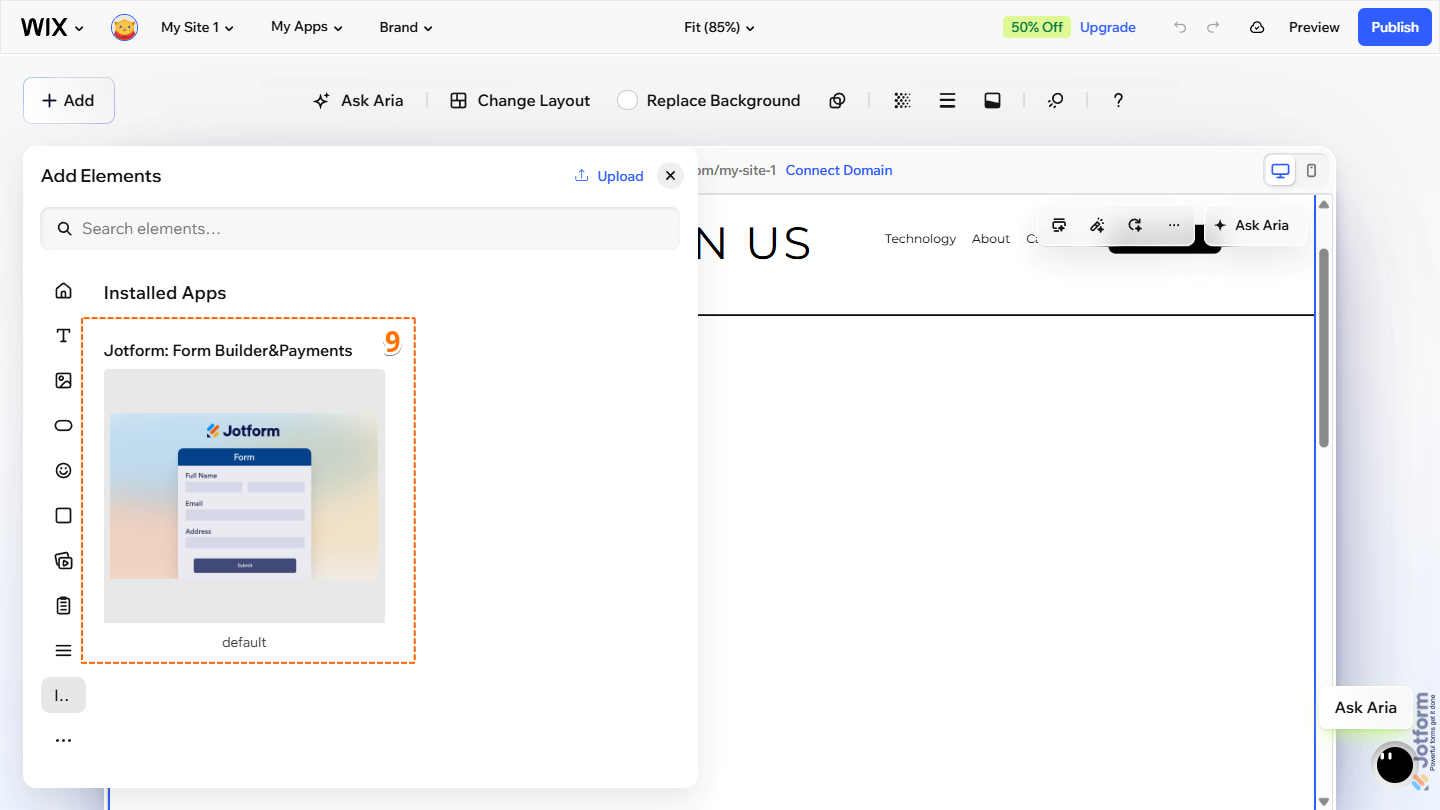Click the Redo arrow icon

(1213, 28)
